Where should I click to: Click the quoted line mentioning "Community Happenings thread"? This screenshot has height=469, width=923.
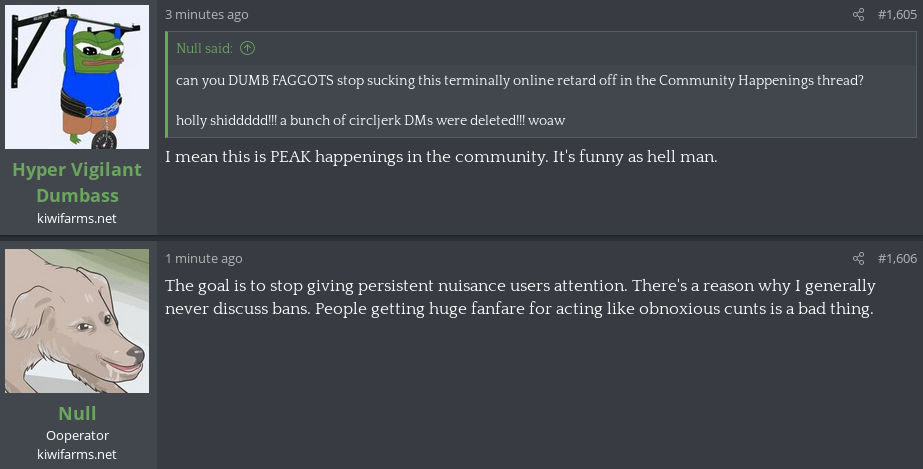[x=521, y=80]
